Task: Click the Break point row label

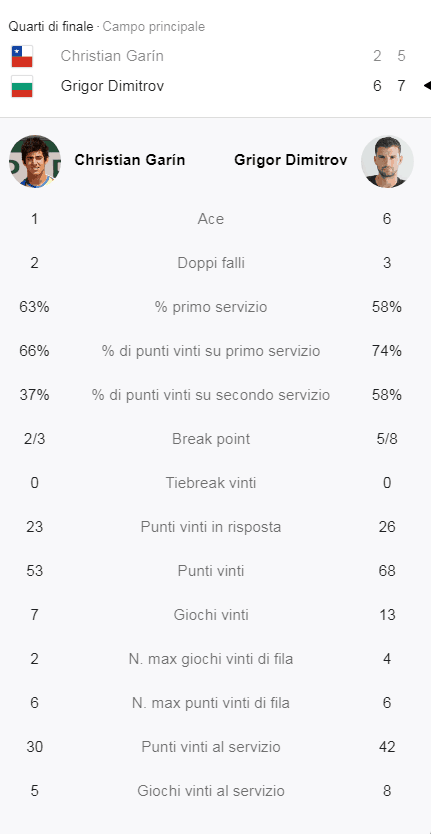Action: 211,439
